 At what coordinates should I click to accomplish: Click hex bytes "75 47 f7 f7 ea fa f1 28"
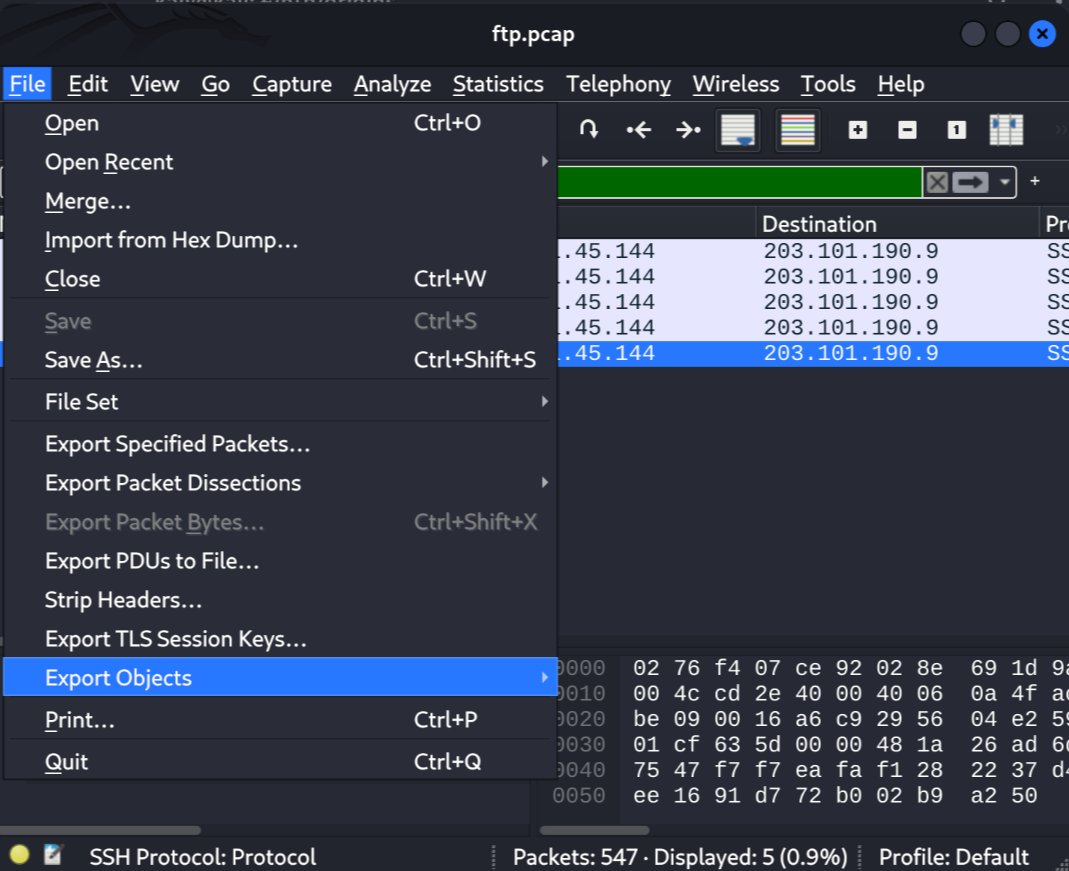click(787, 770)
